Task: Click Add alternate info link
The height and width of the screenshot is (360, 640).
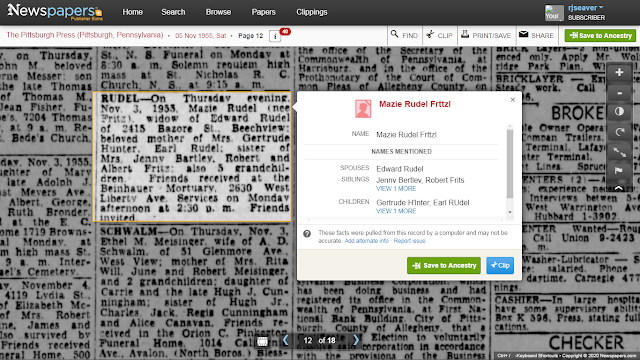Action: [x=367, y=241]
